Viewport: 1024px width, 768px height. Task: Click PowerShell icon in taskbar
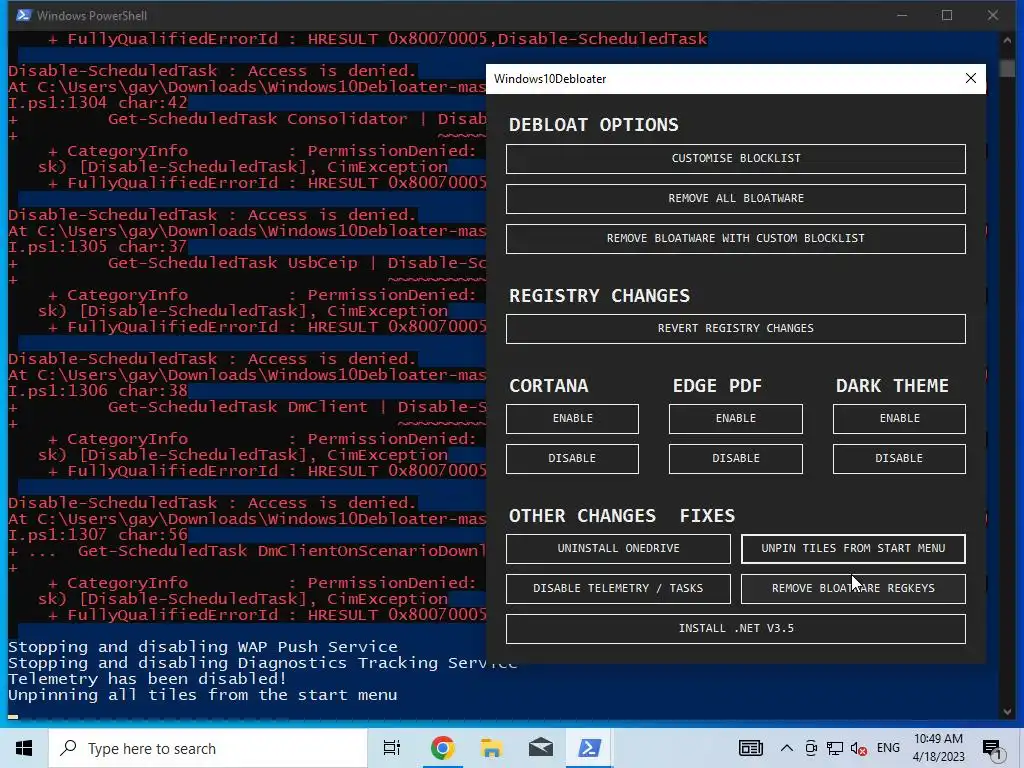(589, 748)
